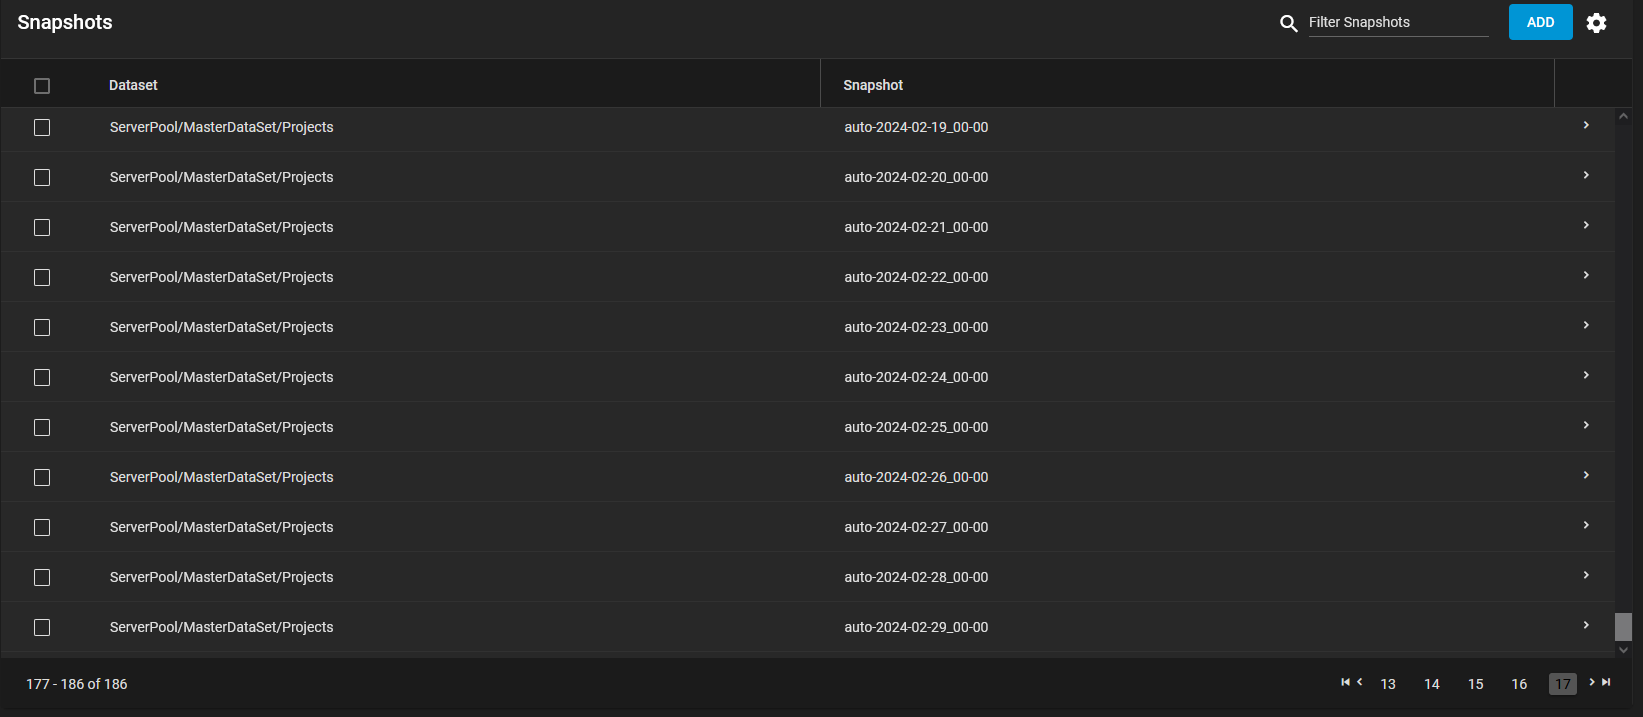Jump to the first page icon
The image size is (1643, 717).
click(1345, 682)
